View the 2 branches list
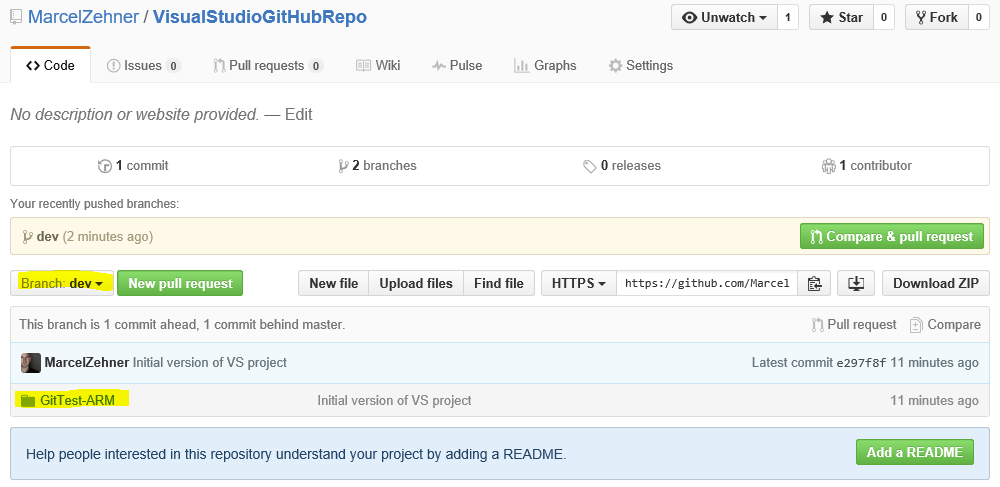 click(378, 166)
